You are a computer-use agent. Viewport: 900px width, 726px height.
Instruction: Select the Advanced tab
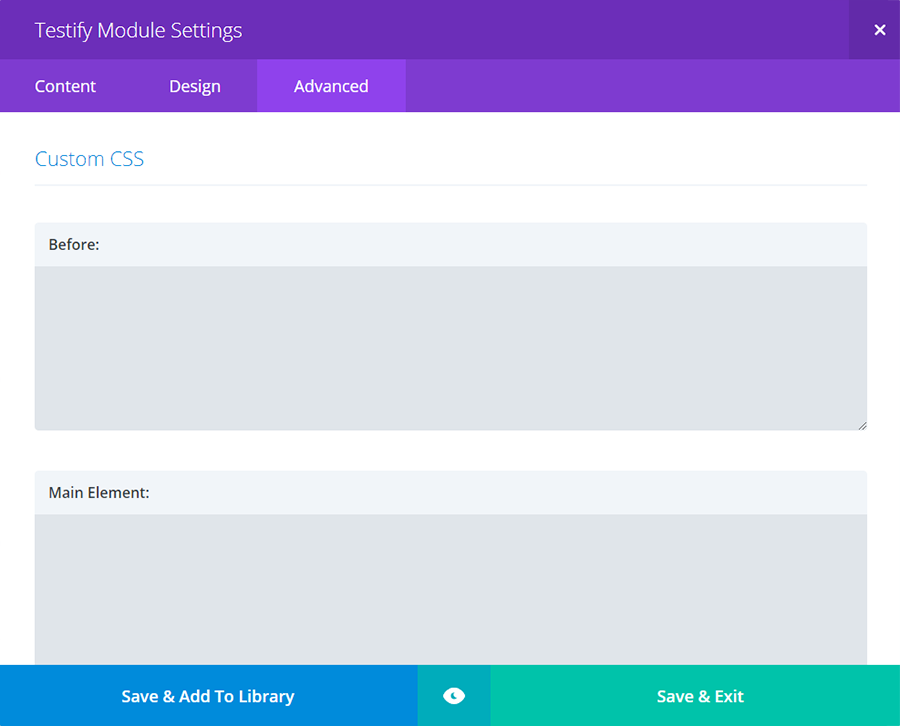tap(331, 86)
